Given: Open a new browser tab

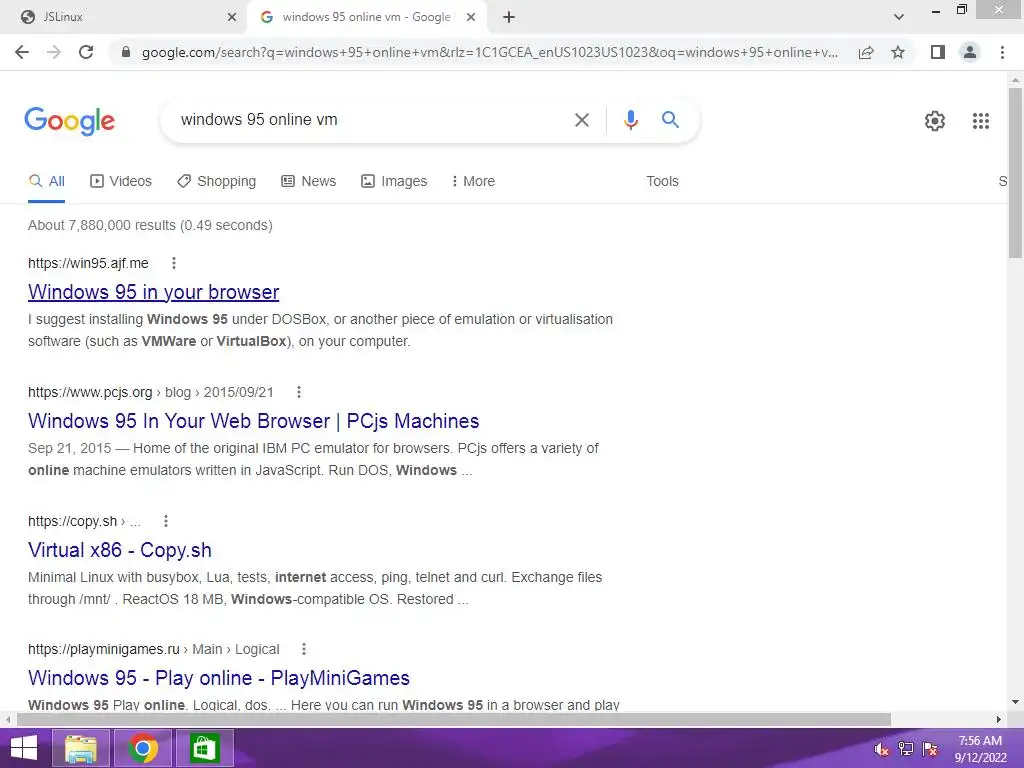Looking at the screenshot, I should tap(509, 17).
